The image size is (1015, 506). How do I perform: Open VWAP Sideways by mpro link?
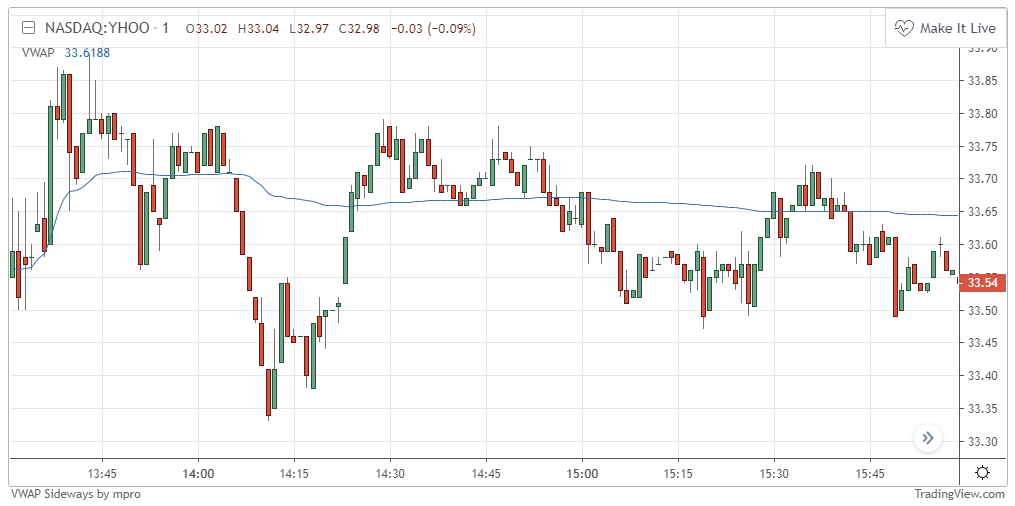click(x=75, y=494)
